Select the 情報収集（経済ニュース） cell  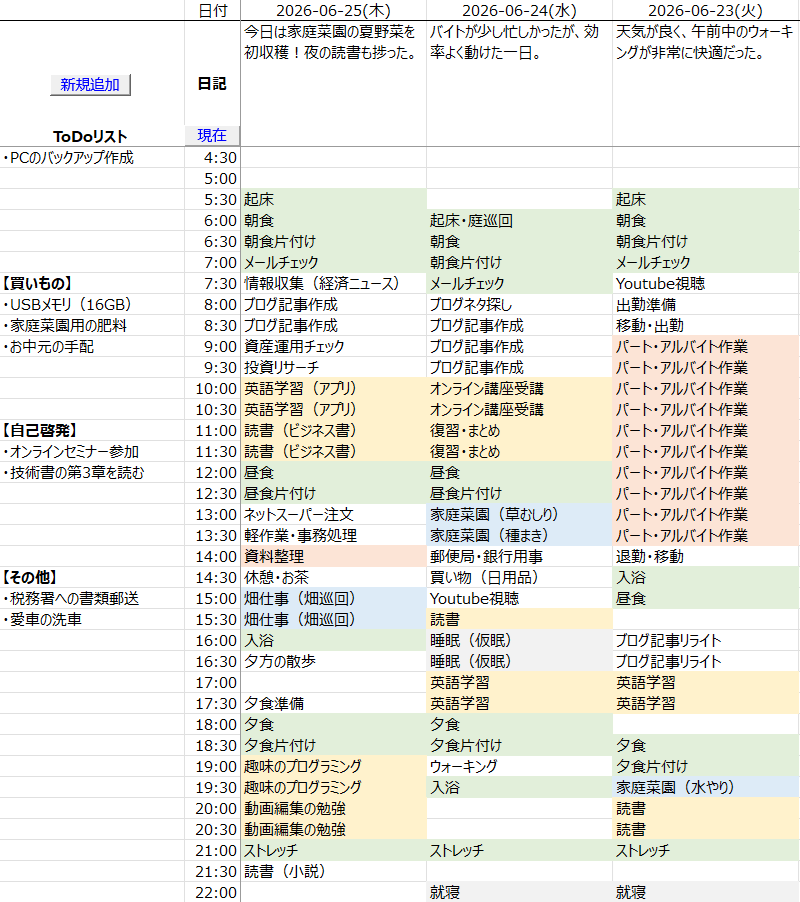point(333,283)
